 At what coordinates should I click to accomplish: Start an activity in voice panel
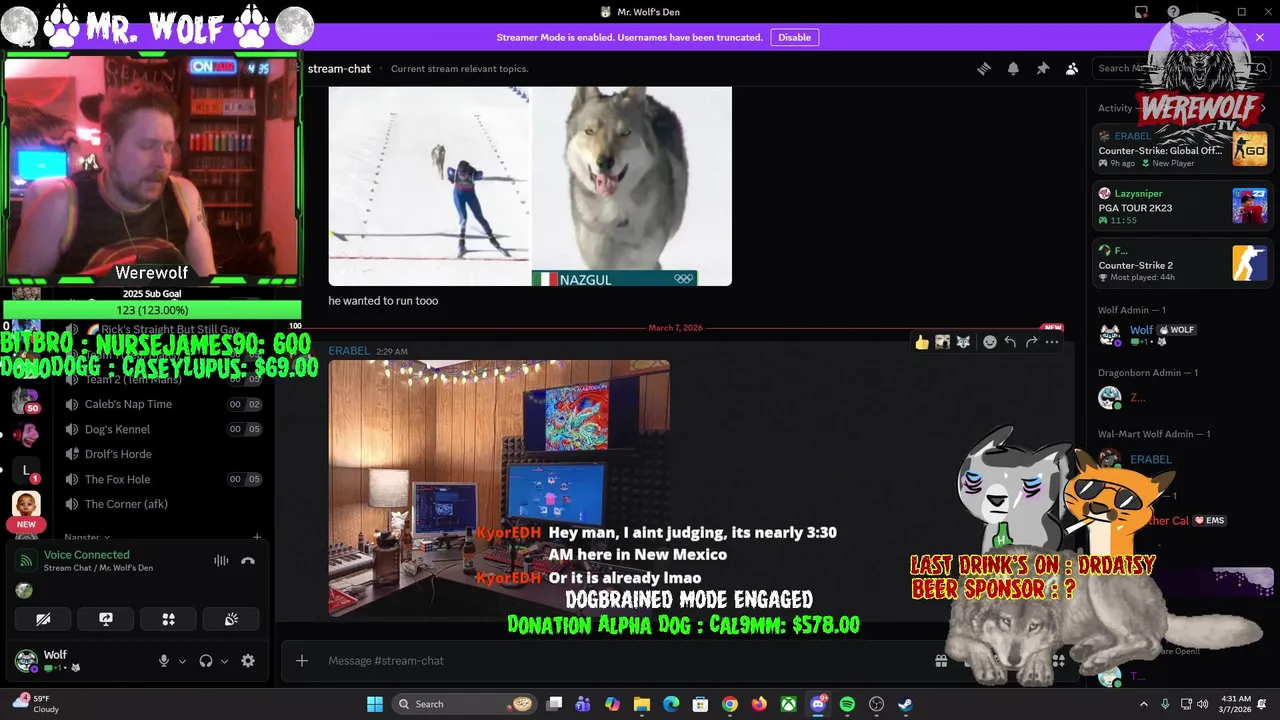[x=169, y=619]
